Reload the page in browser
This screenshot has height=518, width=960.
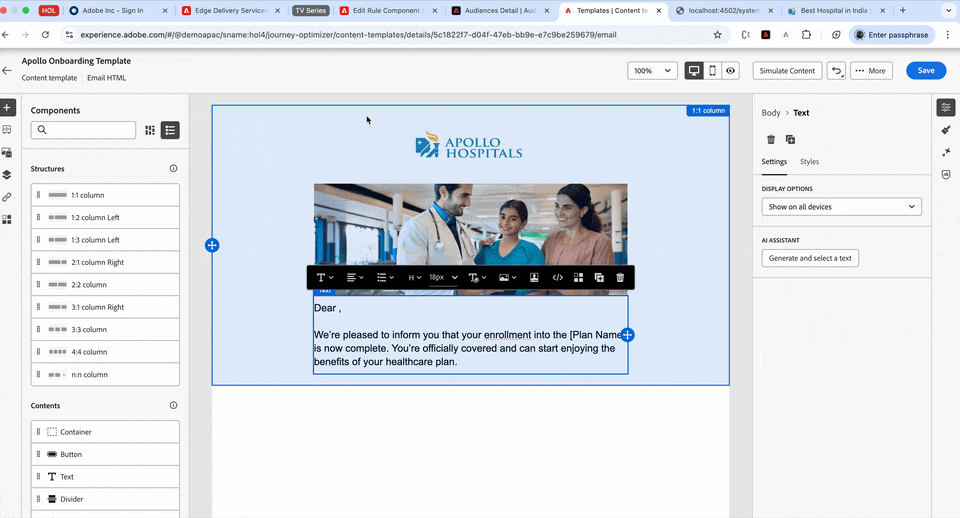pos(45,35)
